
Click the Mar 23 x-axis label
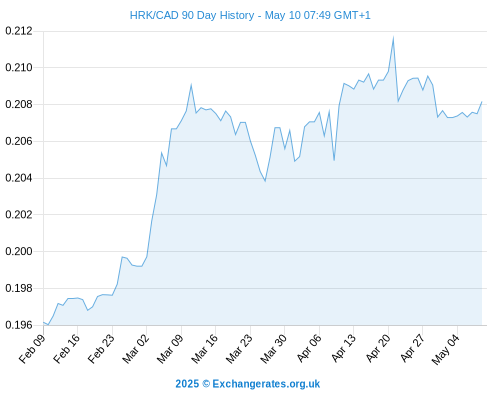point(239,349)
